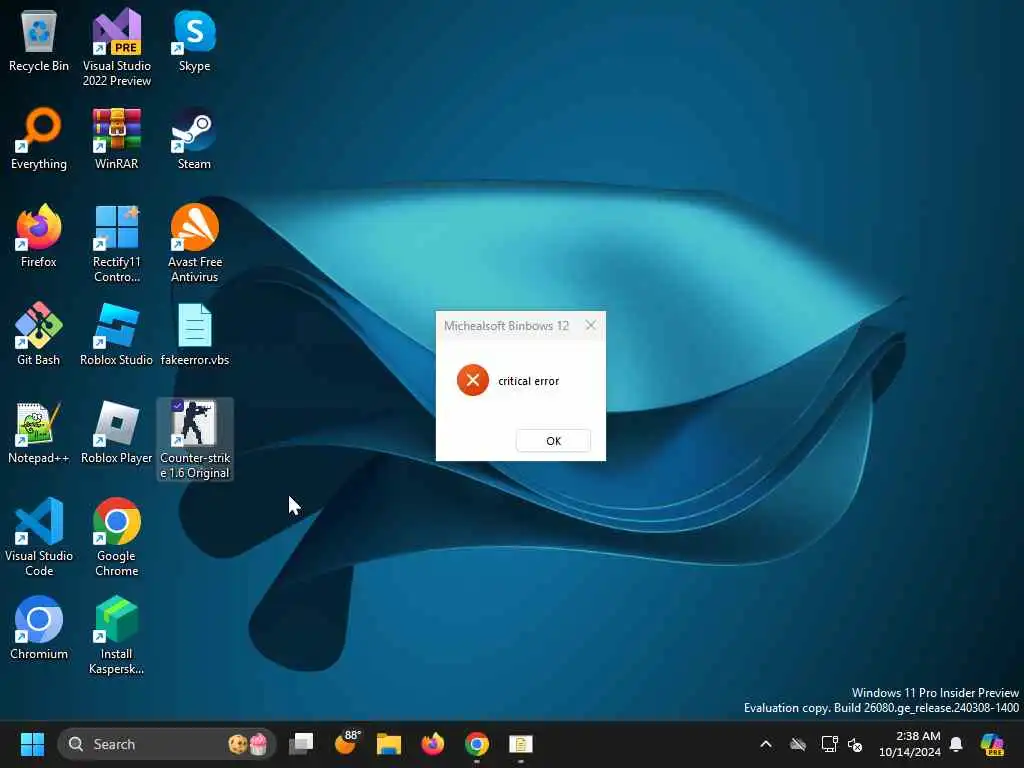
Task: Close the Michealsoft Binbows 12 dialog
Action: [x=590, y=325]
